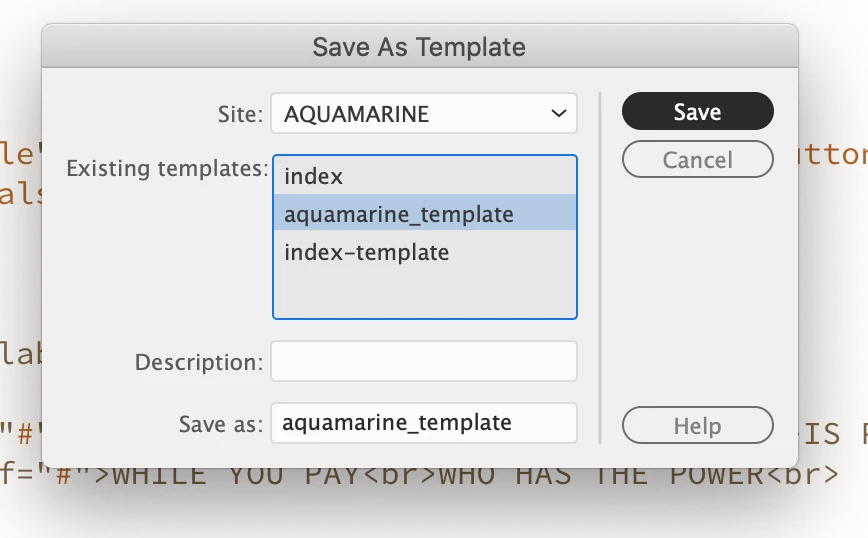Click the 'Save as:' label
868x538 pixels.
tap(220, 424)
